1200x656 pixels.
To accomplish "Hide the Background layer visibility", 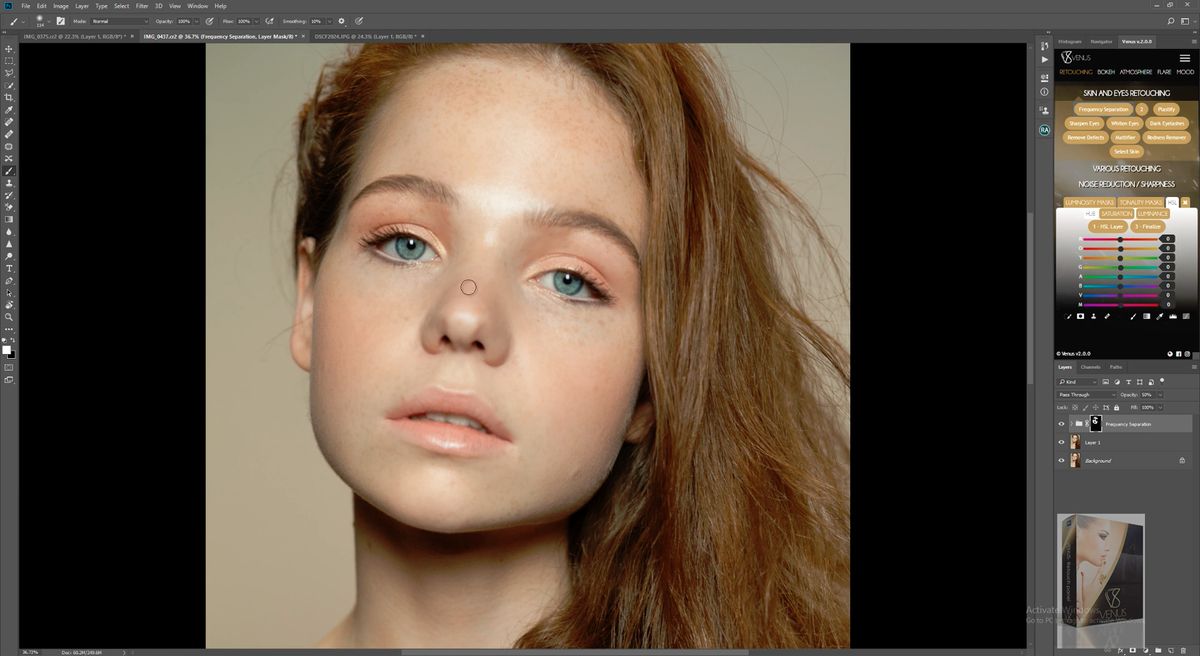I will 1061,460.
